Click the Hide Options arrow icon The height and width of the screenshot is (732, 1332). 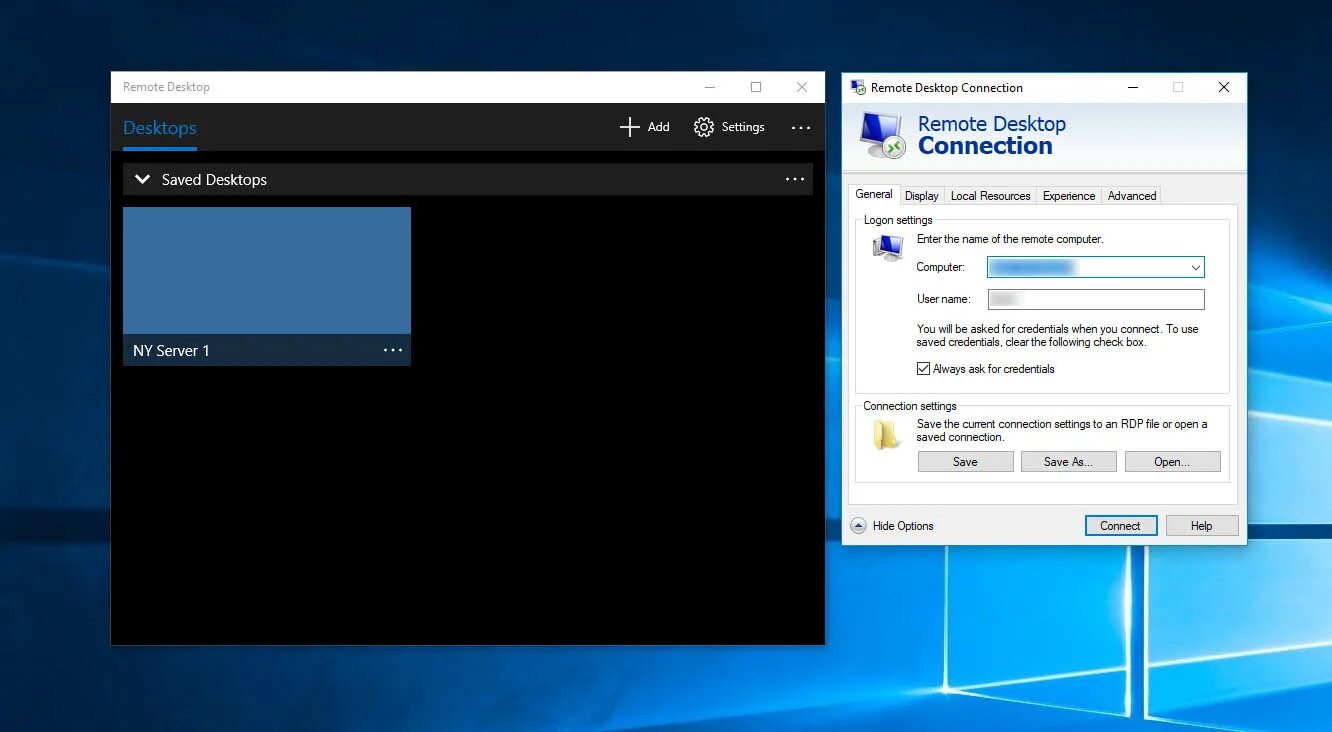858,525
